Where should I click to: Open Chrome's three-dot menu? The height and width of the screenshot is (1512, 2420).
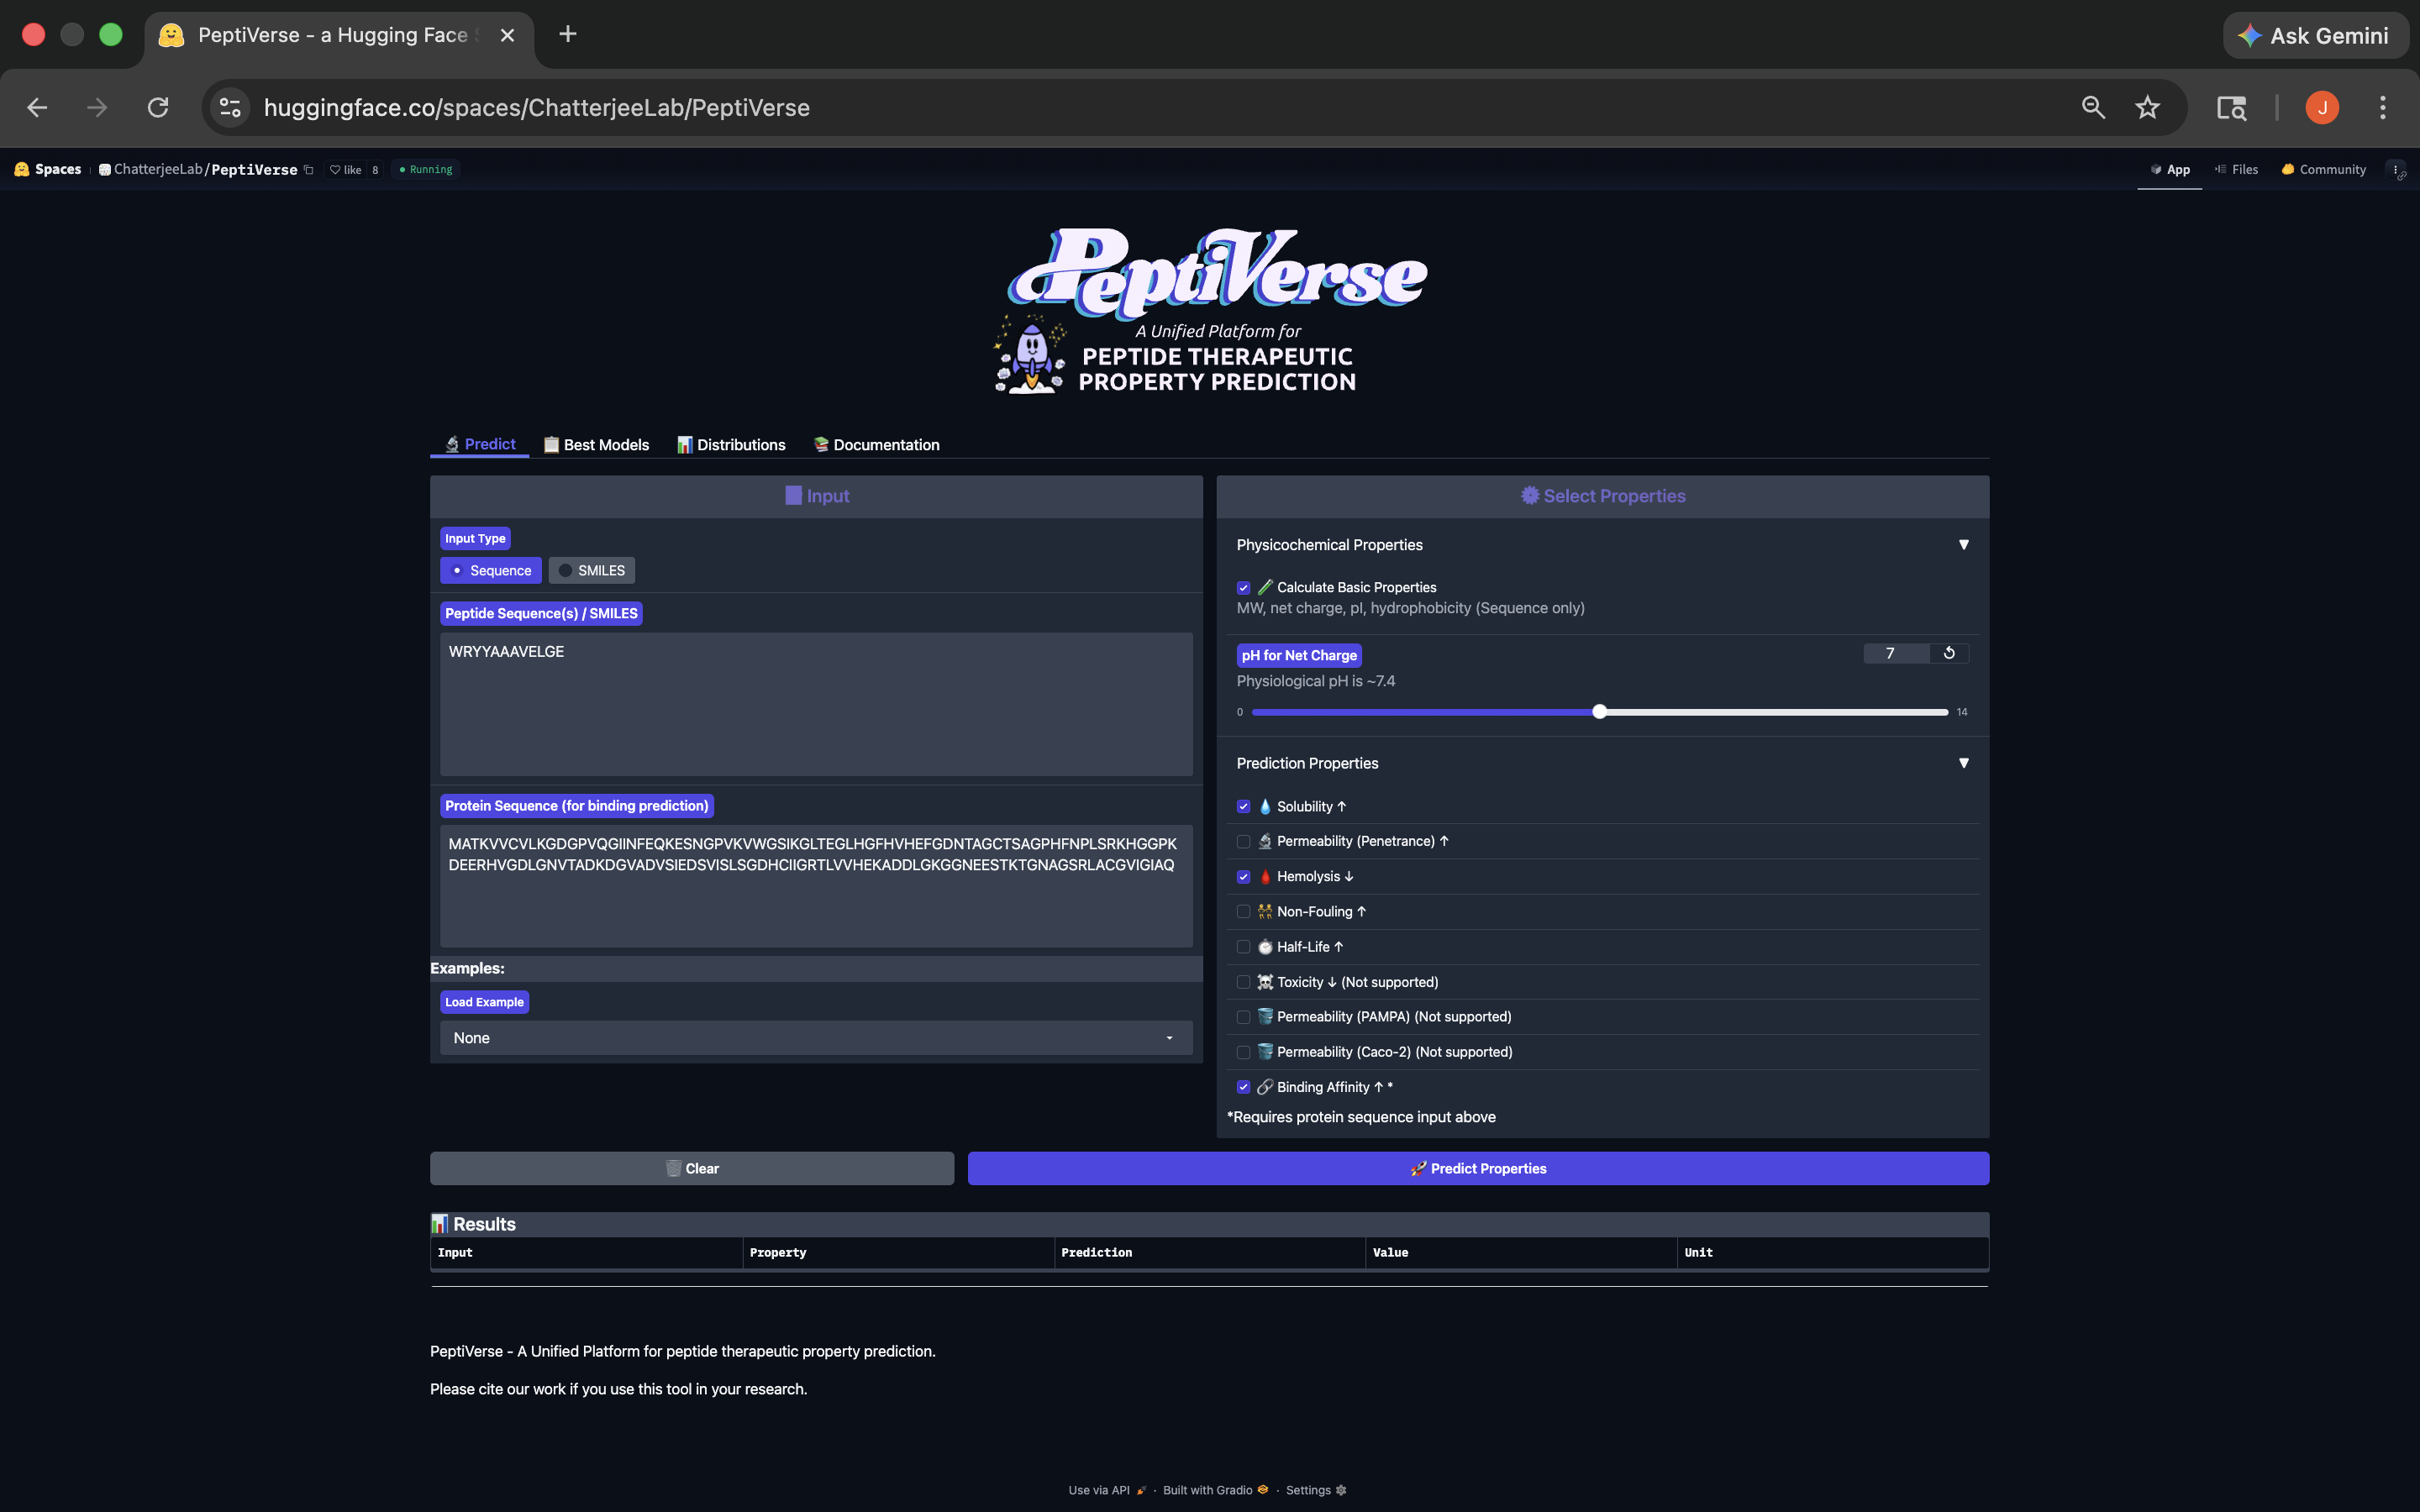pos(2383,108)
